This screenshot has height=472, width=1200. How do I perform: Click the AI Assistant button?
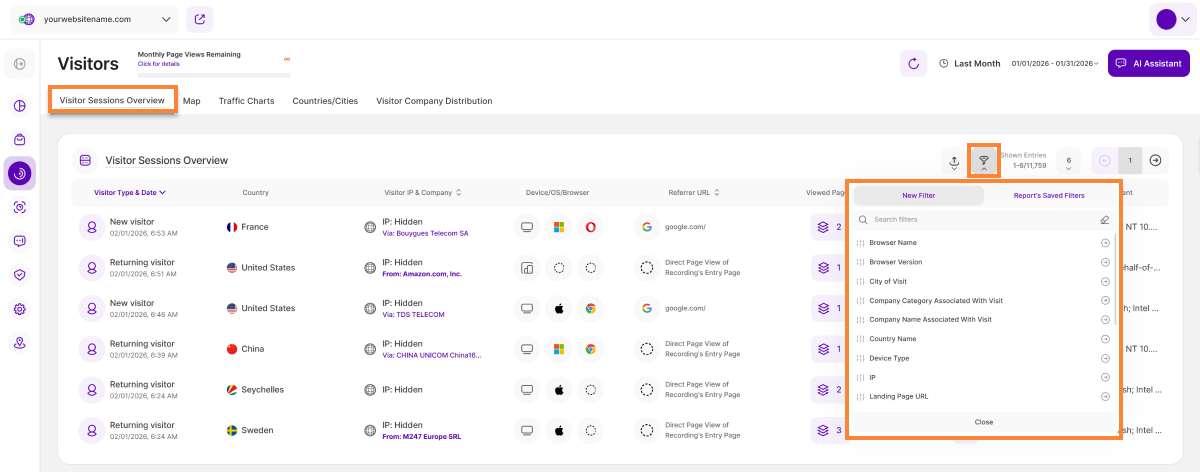coord(1148,63)
